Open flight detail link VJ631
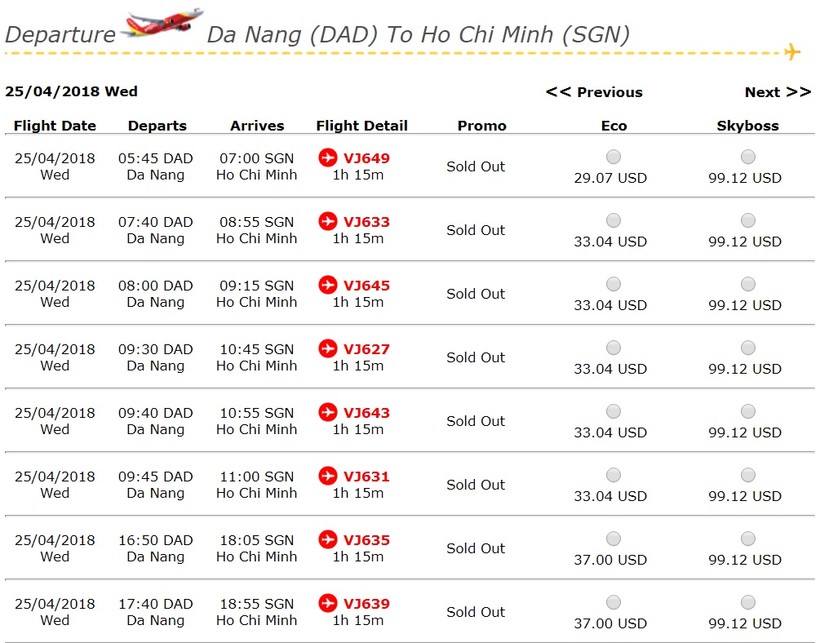 pos(366,477)
